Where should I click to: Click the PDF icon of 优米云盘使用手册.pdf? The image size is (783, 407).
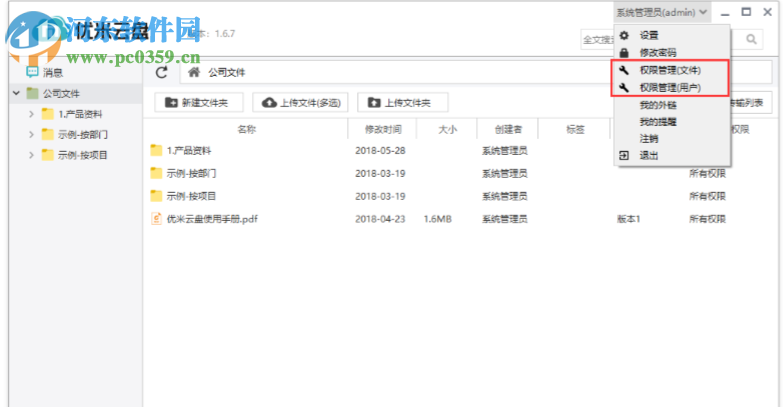tap(156, 219)
